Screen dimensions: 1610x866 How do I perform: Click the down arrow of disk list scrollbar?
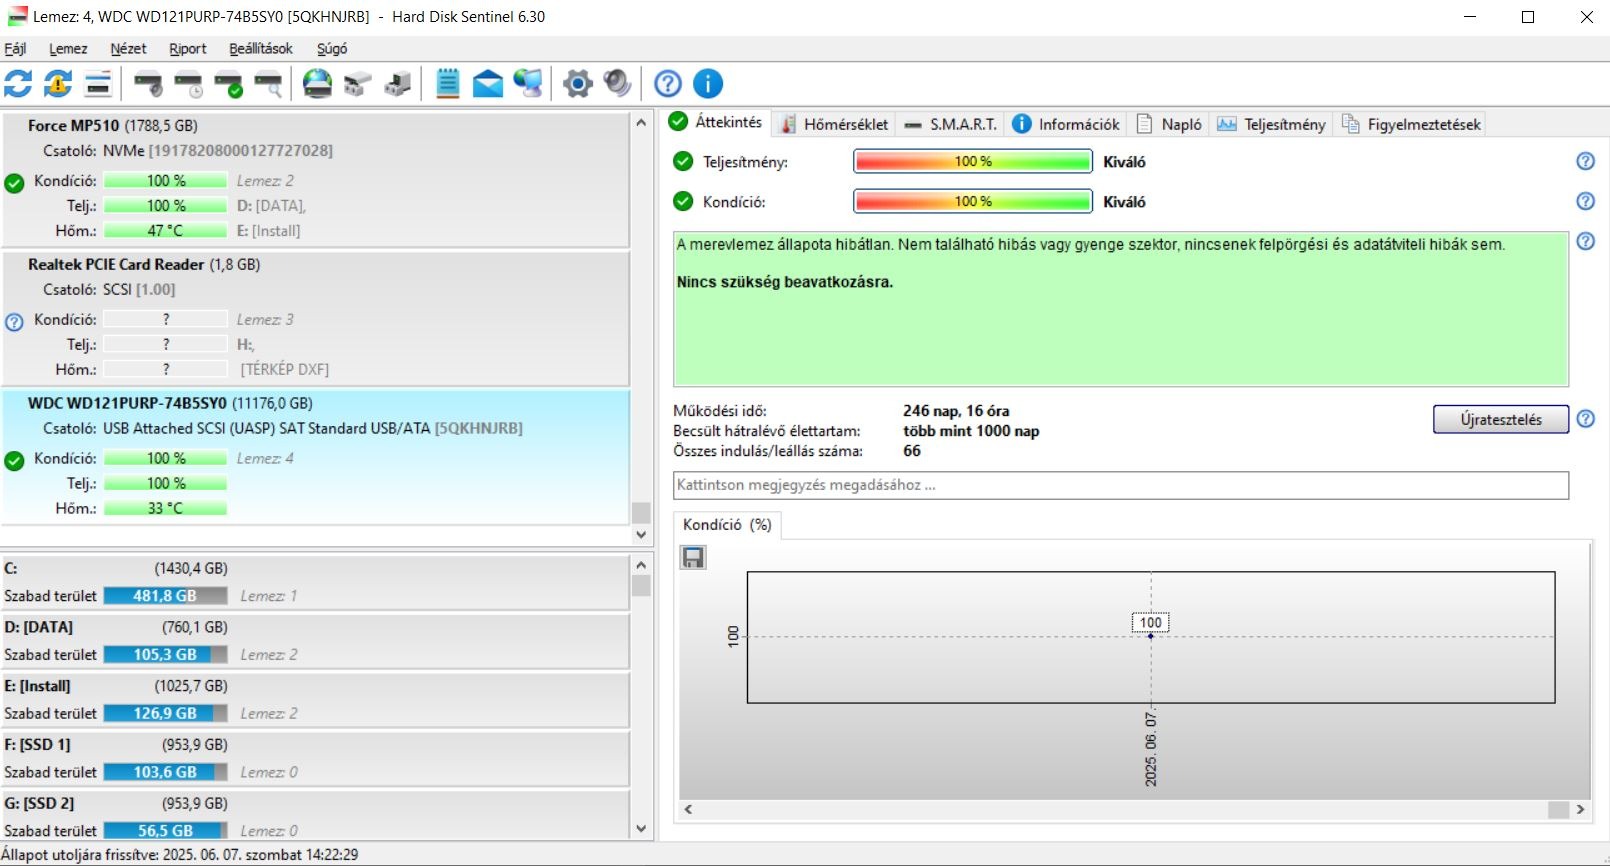click(x=641, y=535)
